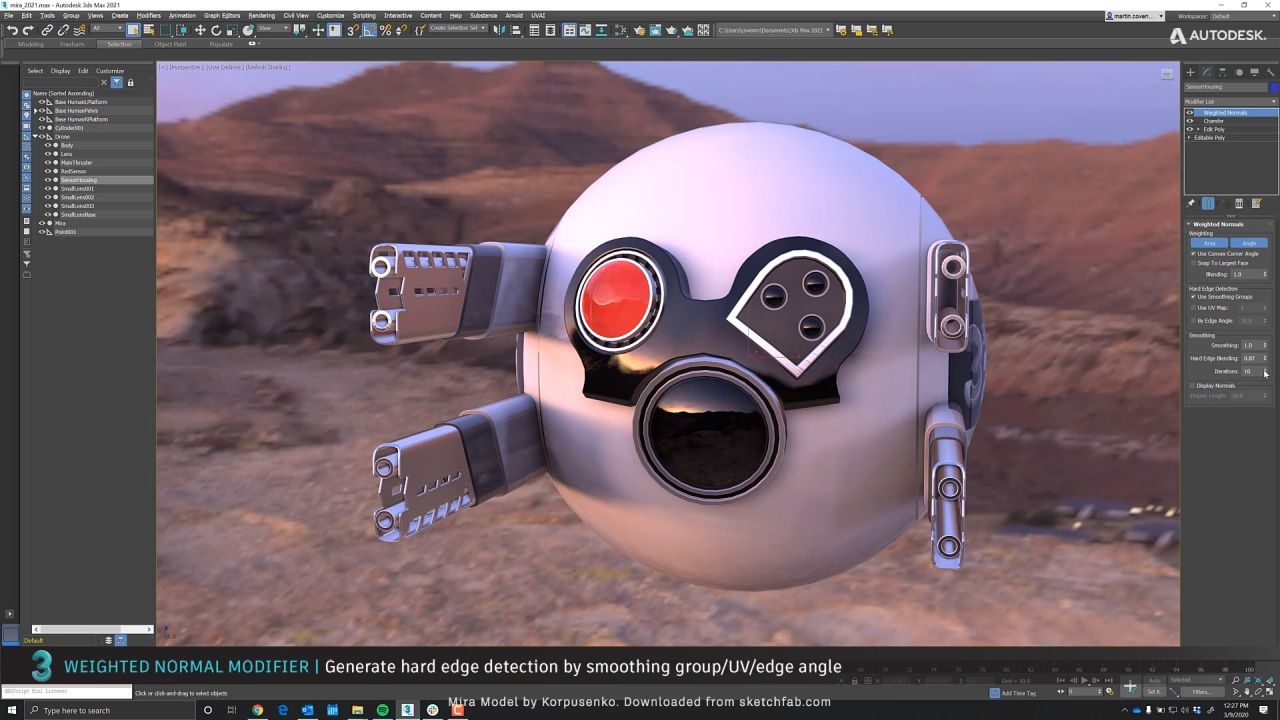Open the Modifier List dropdown
1280x720 pixels.
(x=1231, y=101)
